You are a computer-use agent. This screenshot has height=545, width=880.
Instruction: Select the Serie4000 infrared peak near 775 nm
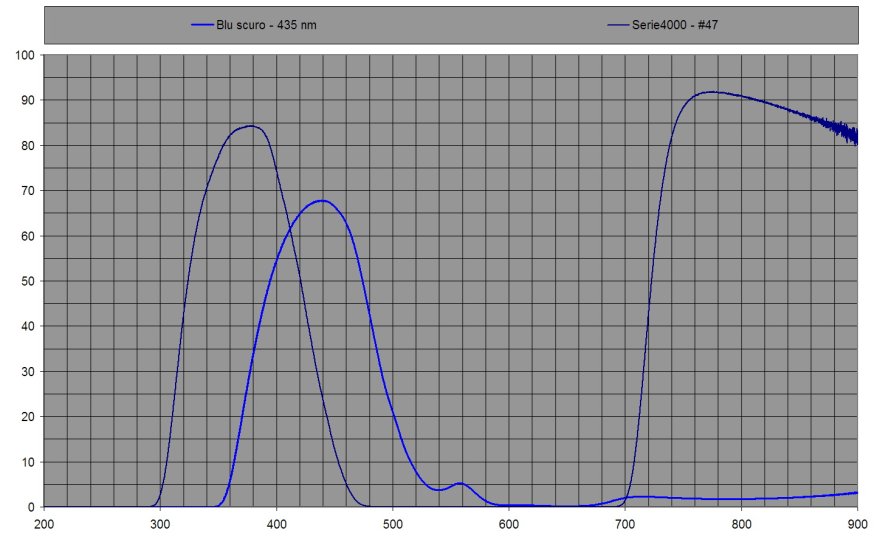[711, 92]
